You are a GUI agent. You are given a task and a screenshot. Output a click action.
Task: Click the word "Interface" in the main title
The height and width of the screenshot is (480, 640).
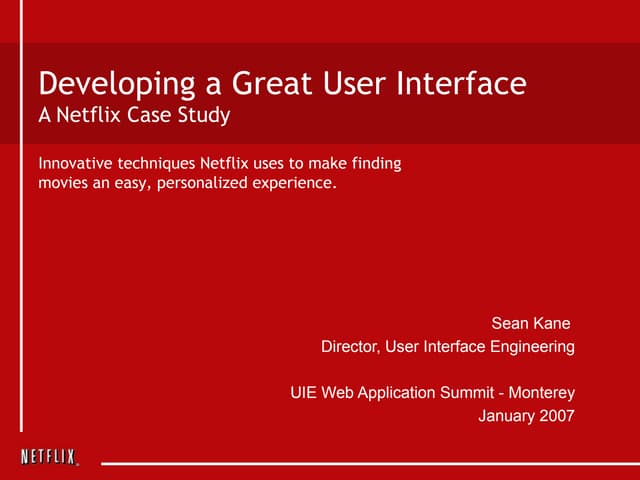pyautogui.click(x=469, y=84)
